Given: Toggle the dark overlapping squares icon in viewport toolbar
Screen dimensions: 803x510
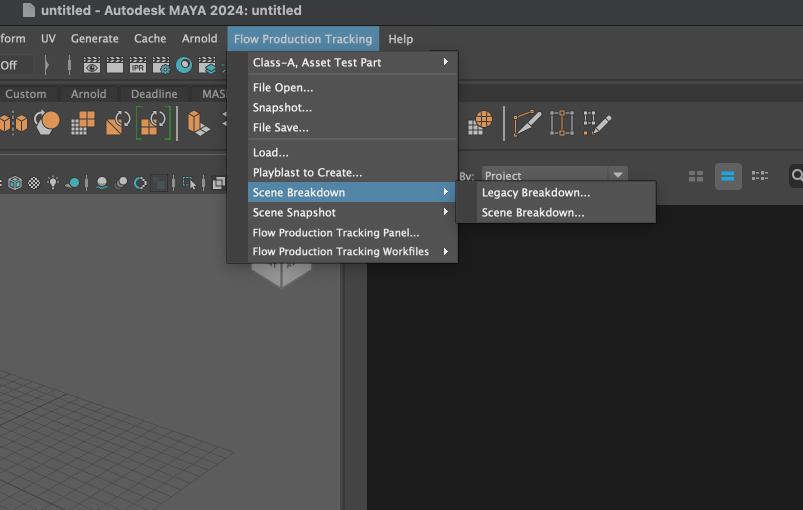Looking at the screenshot, I should tap(160, 183).
